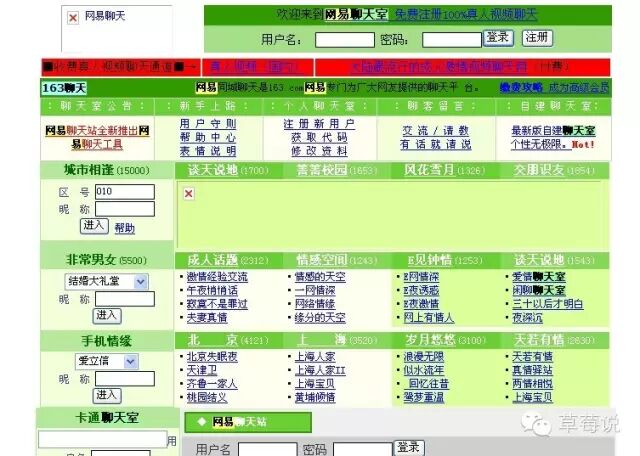Open the 注册新用户 link

pos(319,124)
